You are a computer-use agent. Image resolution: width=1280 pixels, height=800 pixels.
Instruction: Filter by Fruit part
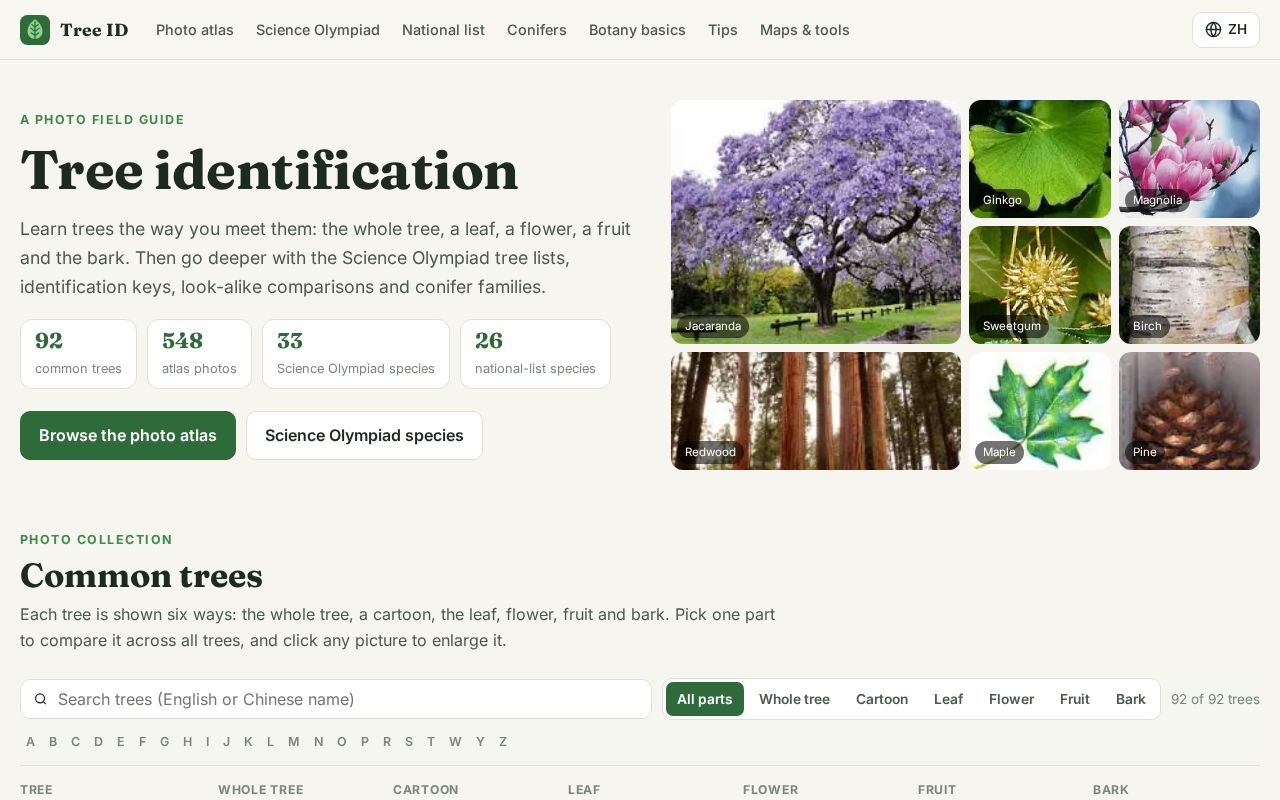point(1075,699)
